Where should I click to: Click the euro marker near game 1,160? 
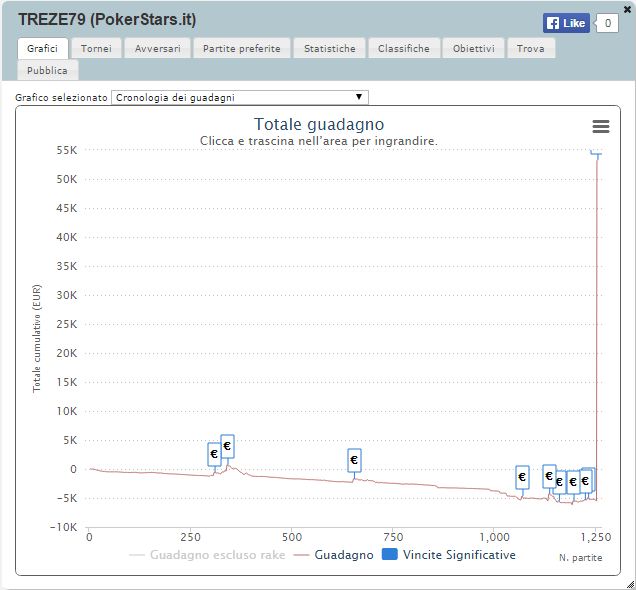tap(560, 482)
